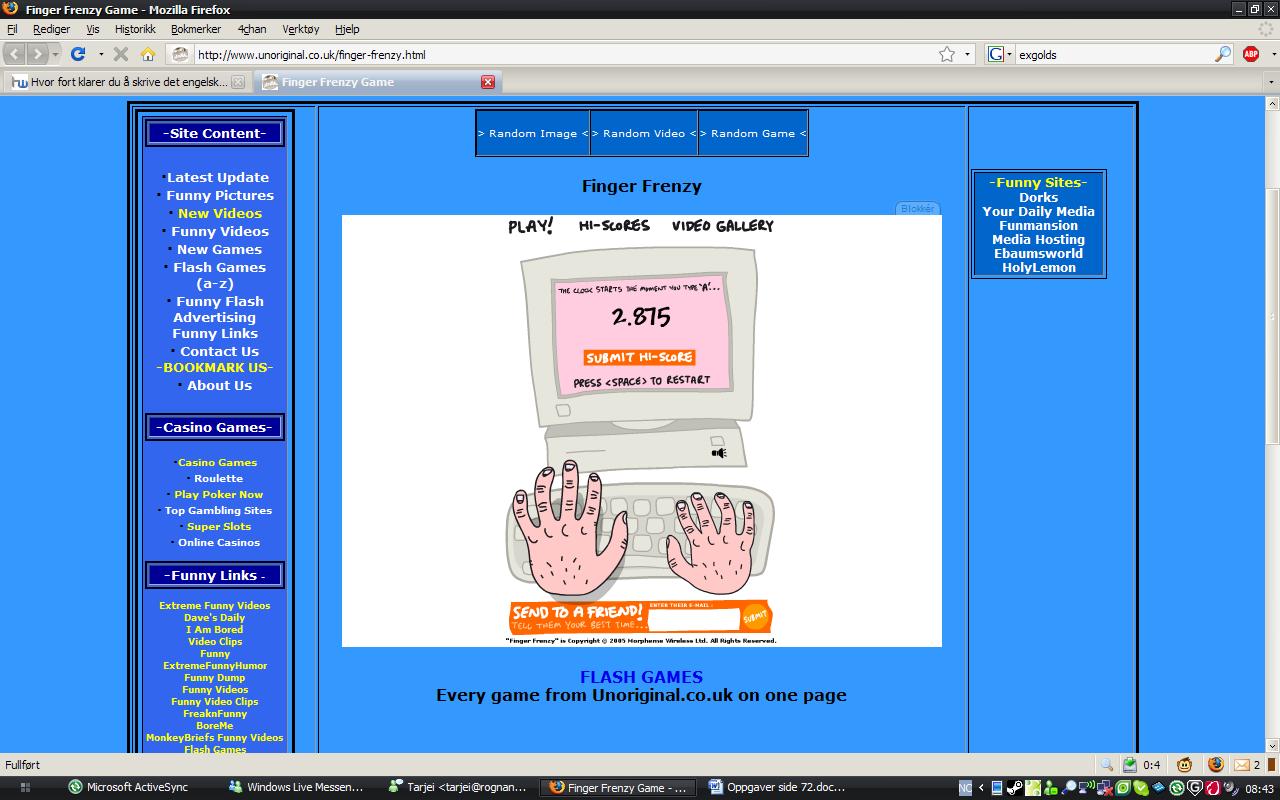Screen dimensions: 1280x800
Task: Switch to Microsoft ActiveSync in the taskbar
Action: coord(129,787)
